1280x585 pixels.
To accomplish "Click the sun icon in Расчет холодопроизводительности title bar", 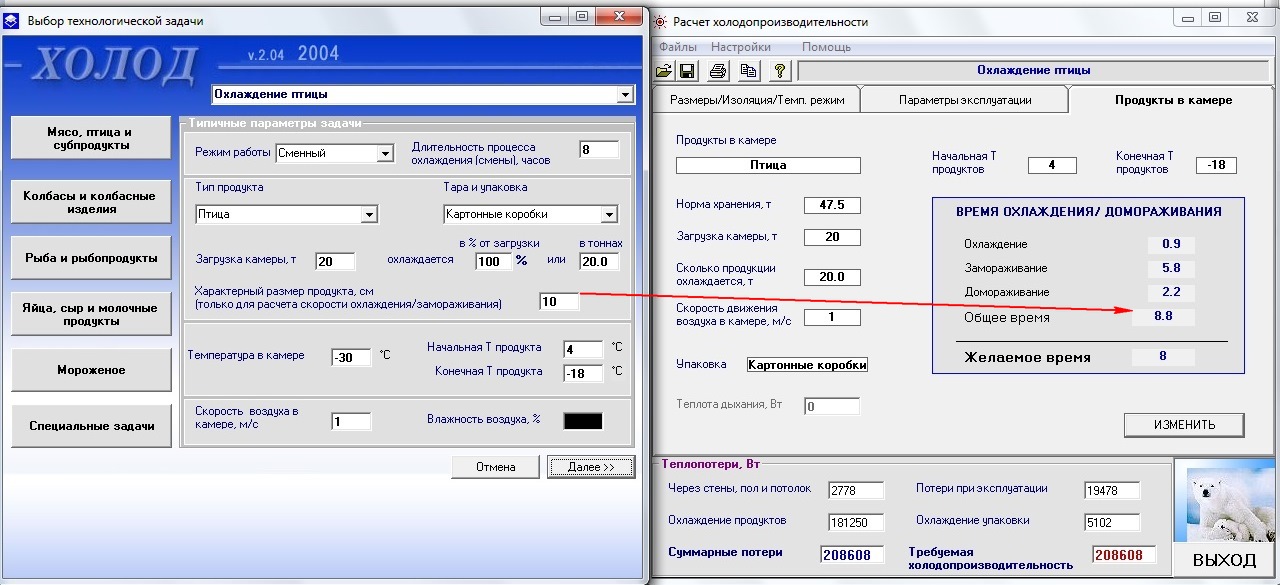I will pos(659,21).
